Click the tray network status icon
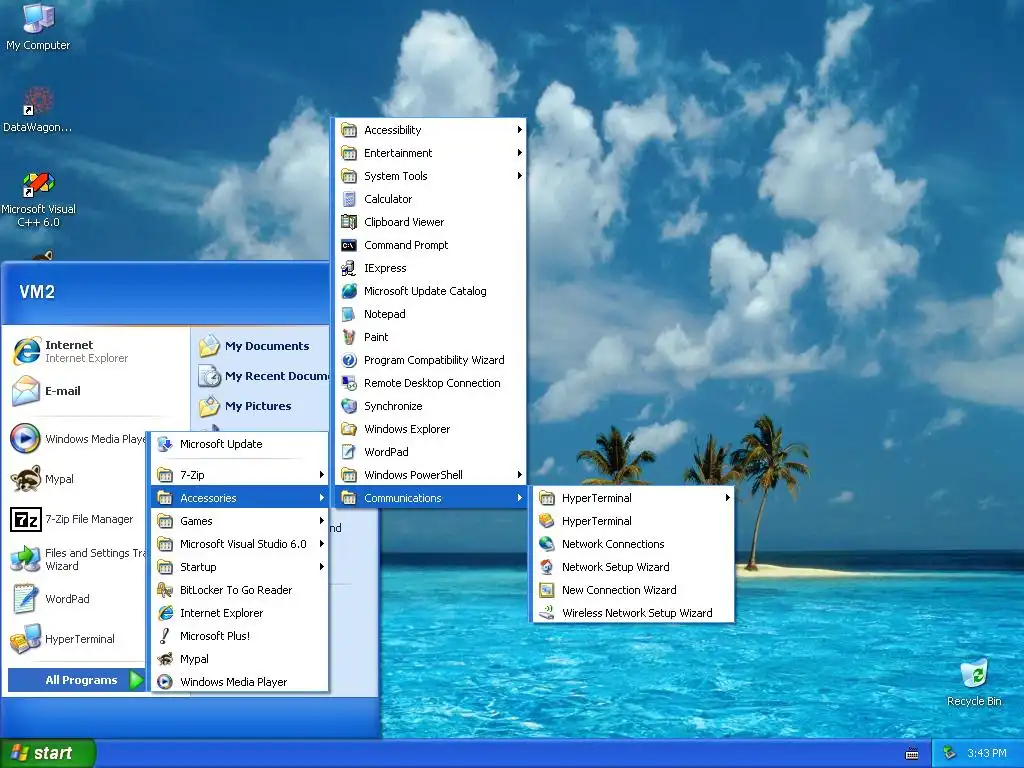 pyautogui.click(x=949, y=753)
